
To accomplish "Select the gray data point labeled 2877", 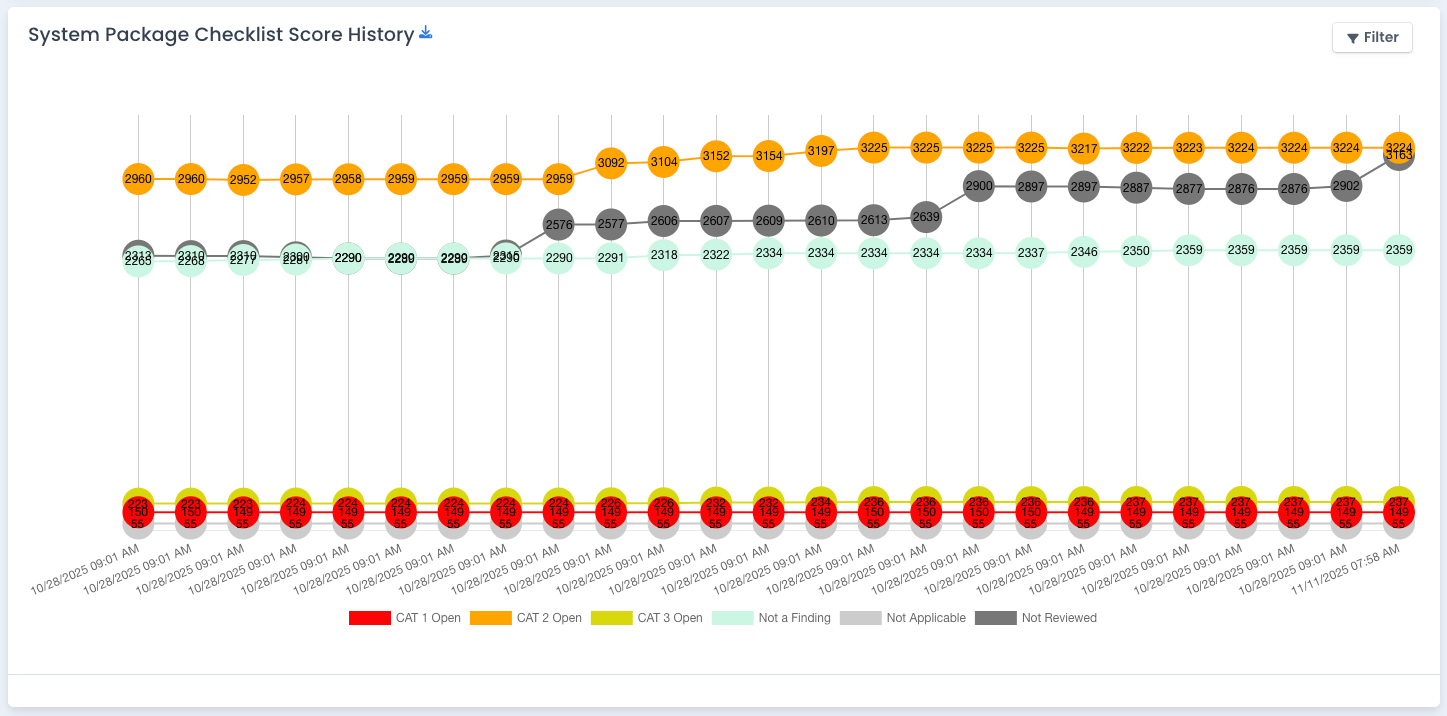I will point(1189,189).
